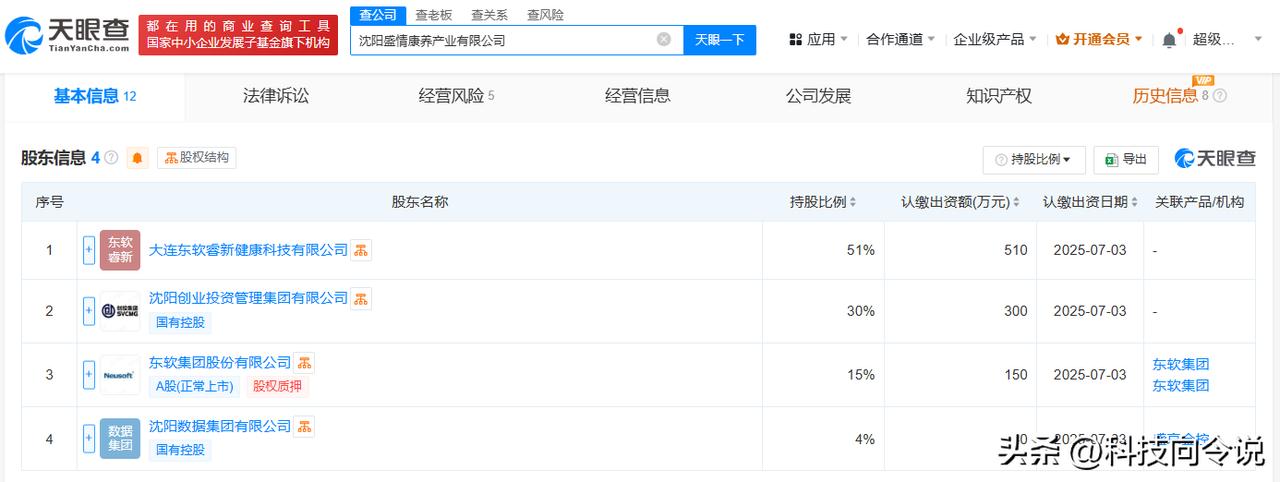Click the orange alert bell beside 股东信息
The width and height of the screenshot is (1280, 482).
point(137,158)
